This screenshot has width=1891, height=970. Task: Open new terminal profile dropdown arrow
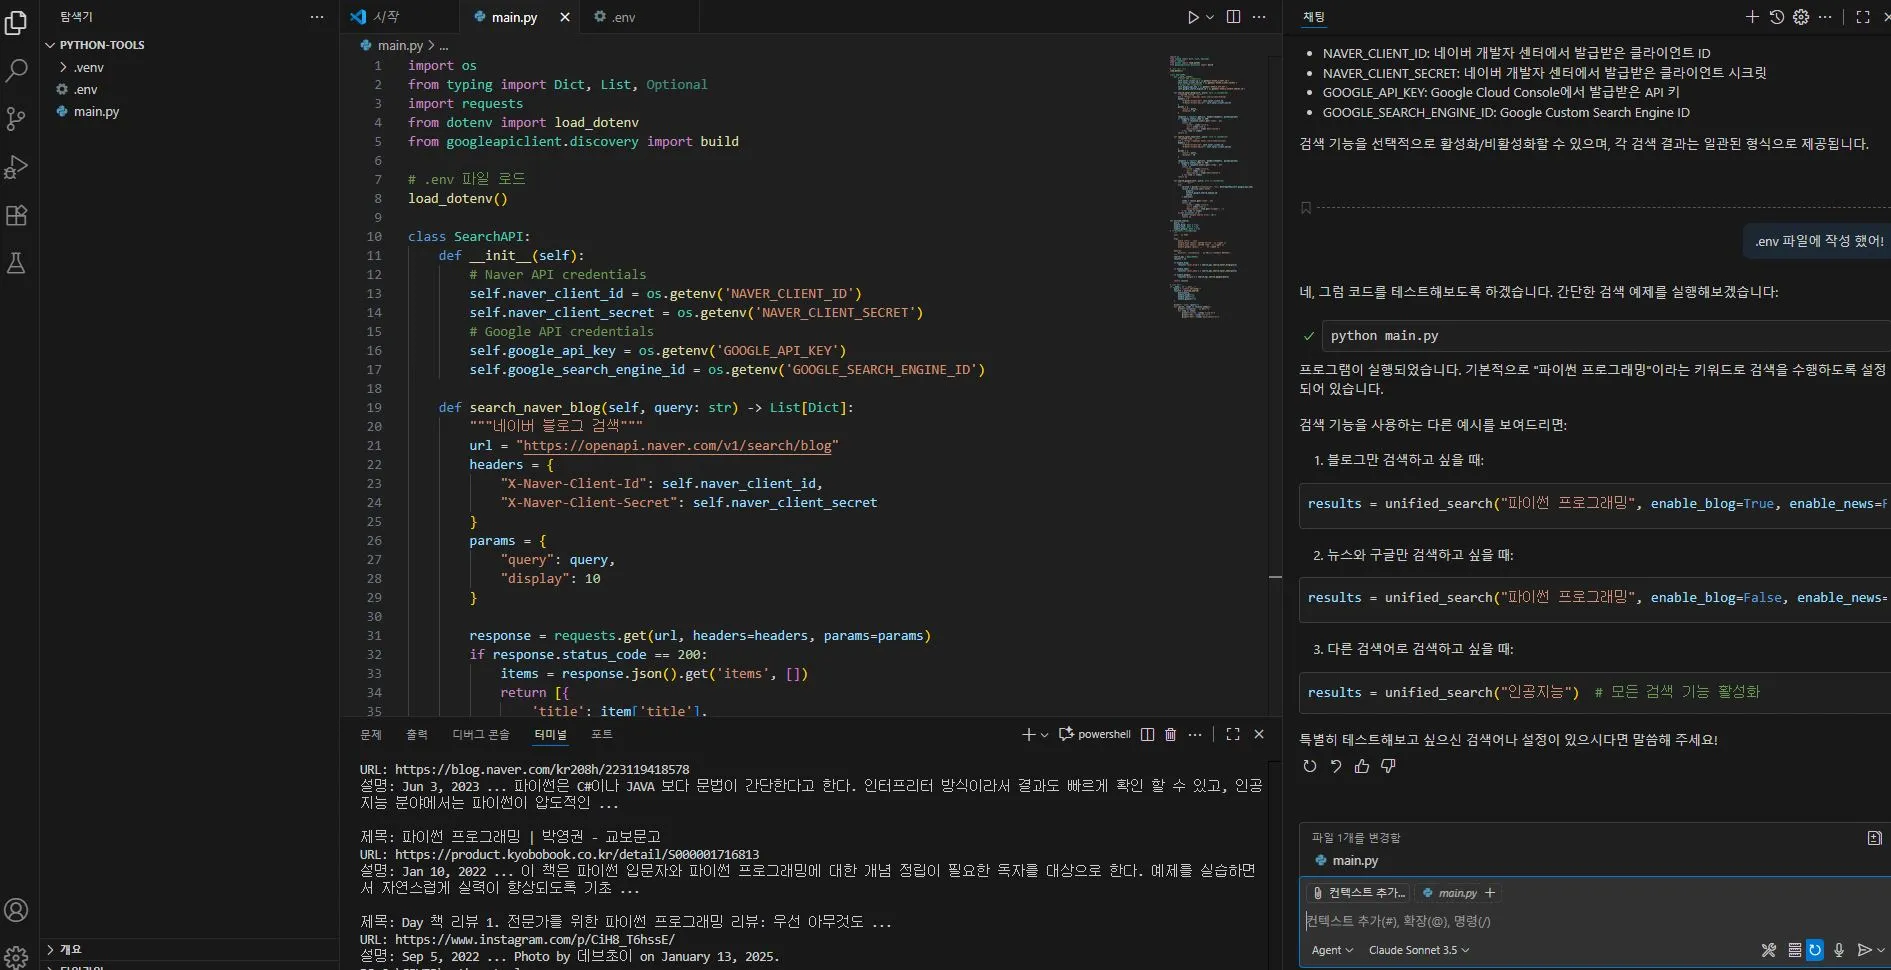pos(1044,734)
